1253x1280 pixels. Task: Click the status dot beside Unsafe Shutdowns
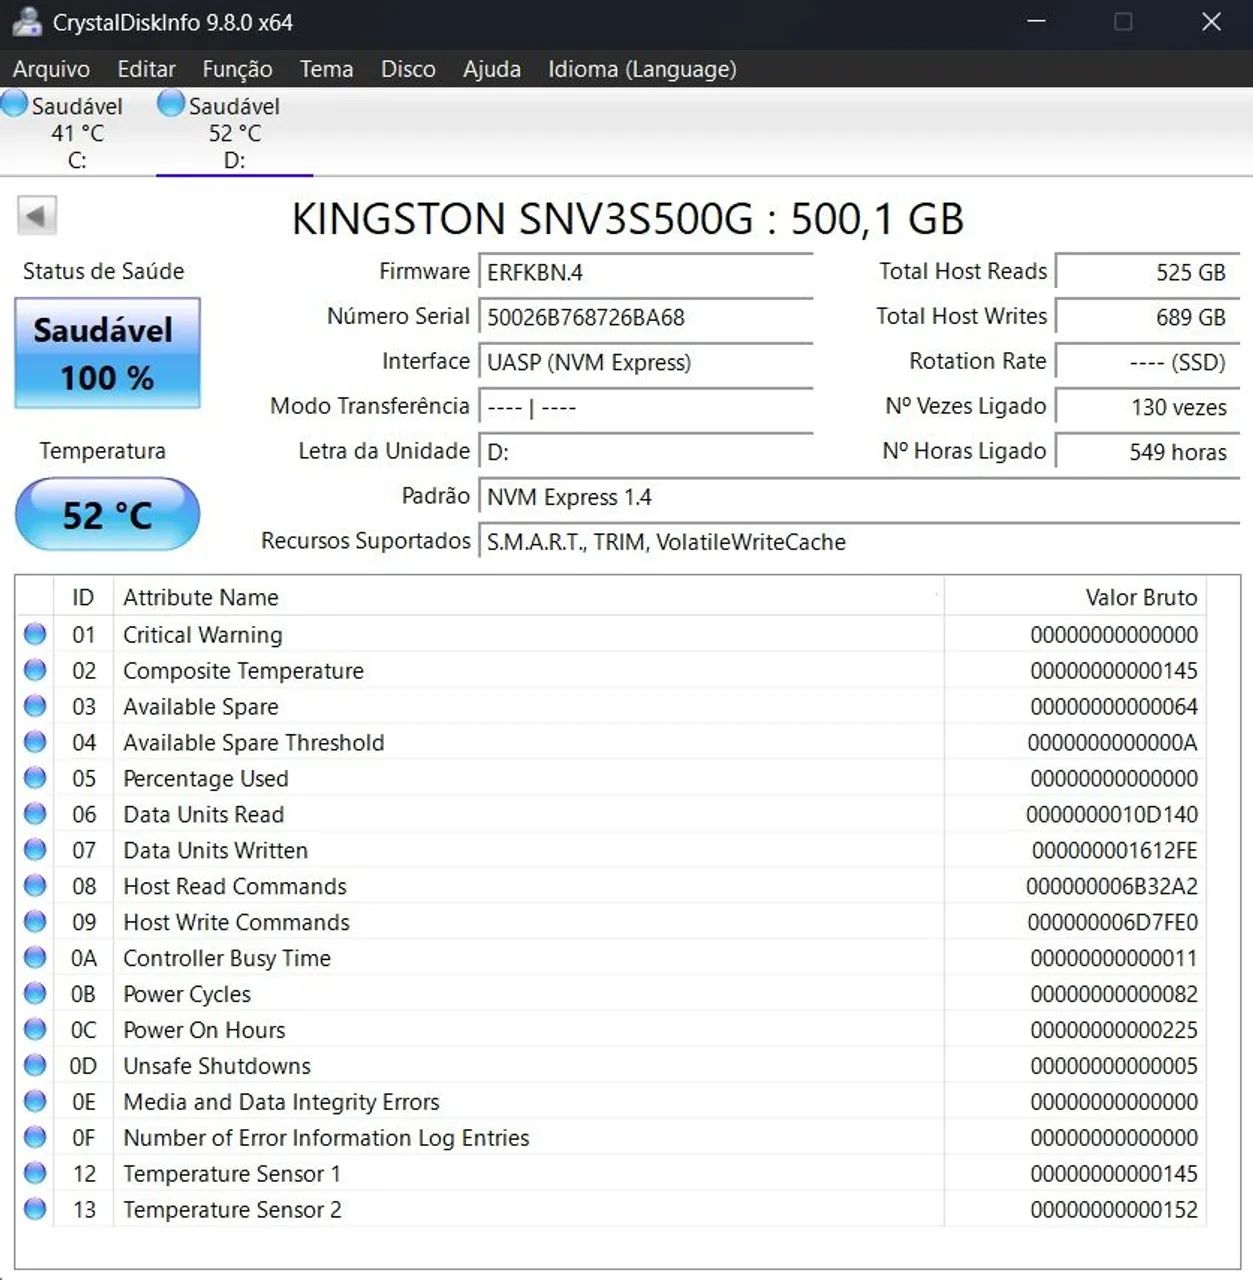(34, 1064)
